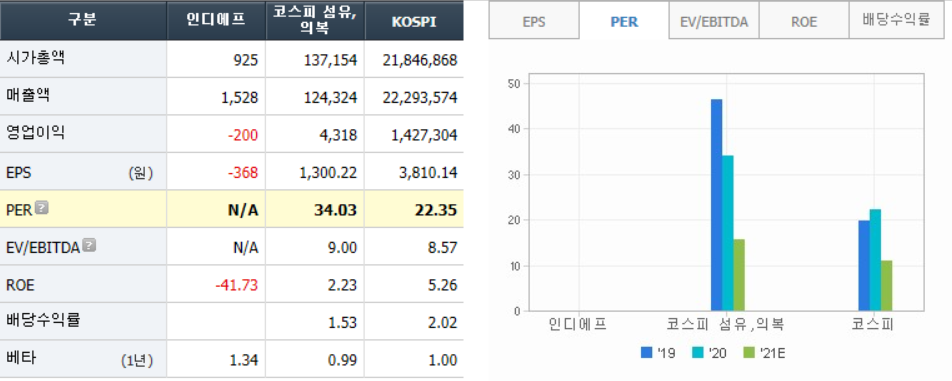
Task: Click the value 22,293,574
Action: tap(420, 98)
